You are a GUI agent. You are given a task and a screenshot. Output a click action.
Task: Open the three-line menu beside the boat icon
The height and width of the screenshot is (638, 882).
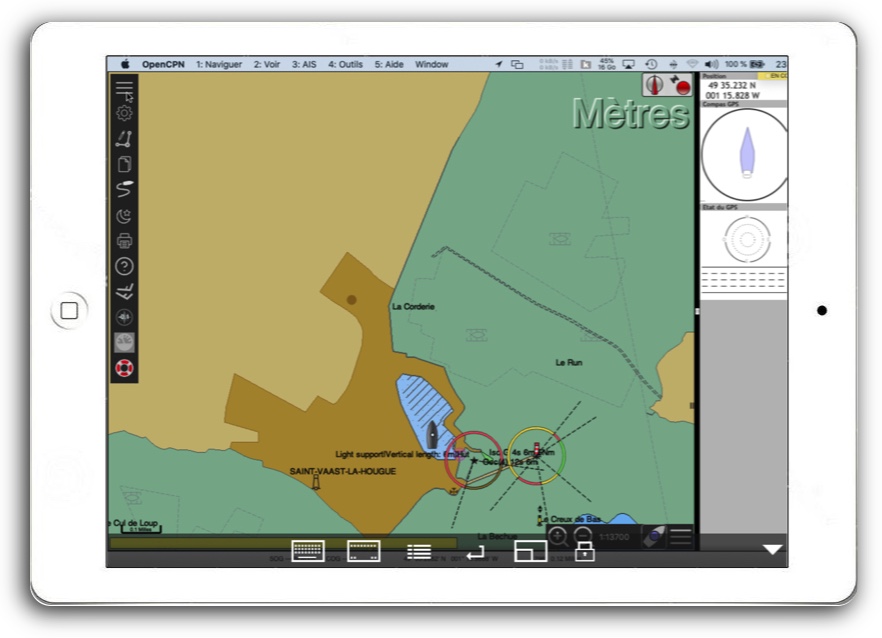point(681,537)
